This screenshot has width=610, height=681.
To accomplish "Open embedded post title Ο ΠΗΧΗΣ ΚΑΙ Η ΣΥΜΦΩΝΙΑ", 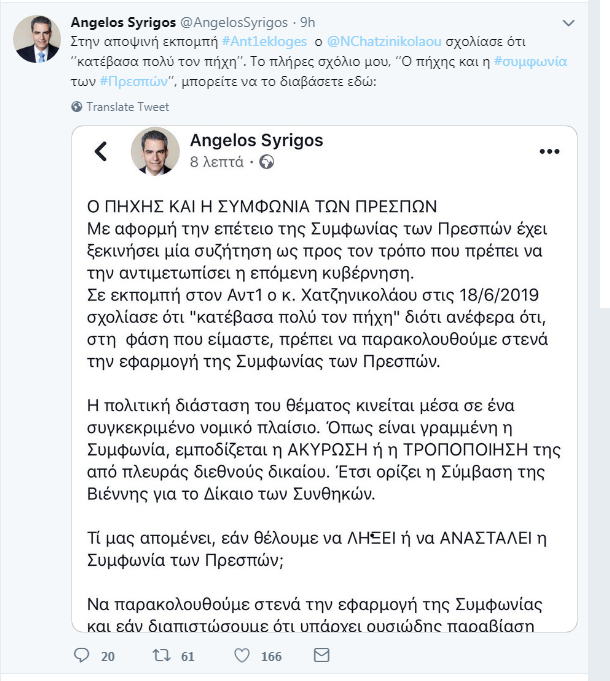I will pyautogui.click(x=262, y=206).
